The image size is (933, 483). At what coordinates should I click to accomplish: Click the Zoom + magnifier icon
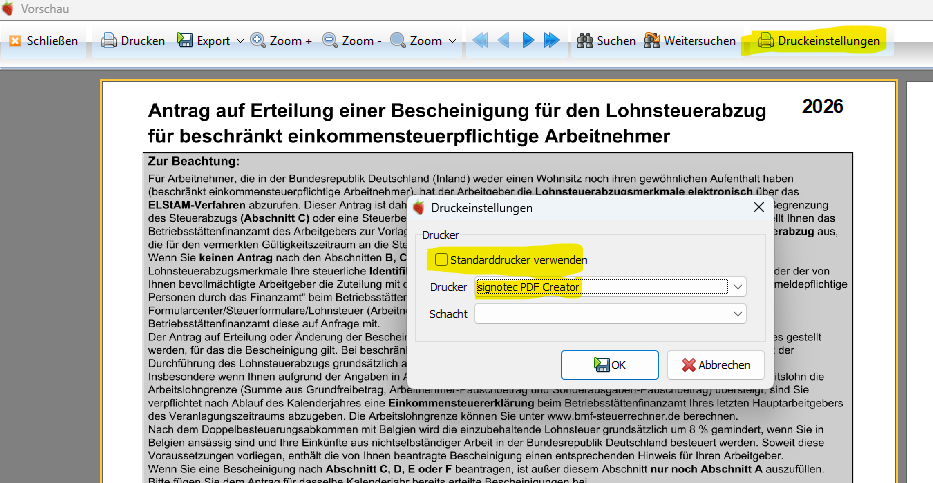[258, 40]
